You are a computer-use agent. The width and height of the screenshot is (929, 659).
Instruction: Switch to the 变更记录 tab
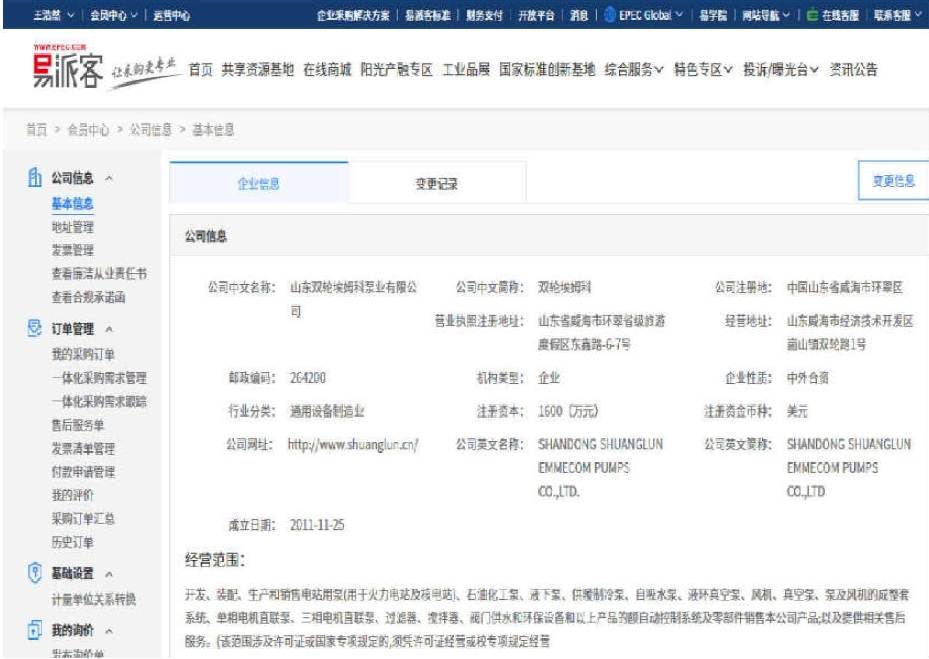coord(437,183)
